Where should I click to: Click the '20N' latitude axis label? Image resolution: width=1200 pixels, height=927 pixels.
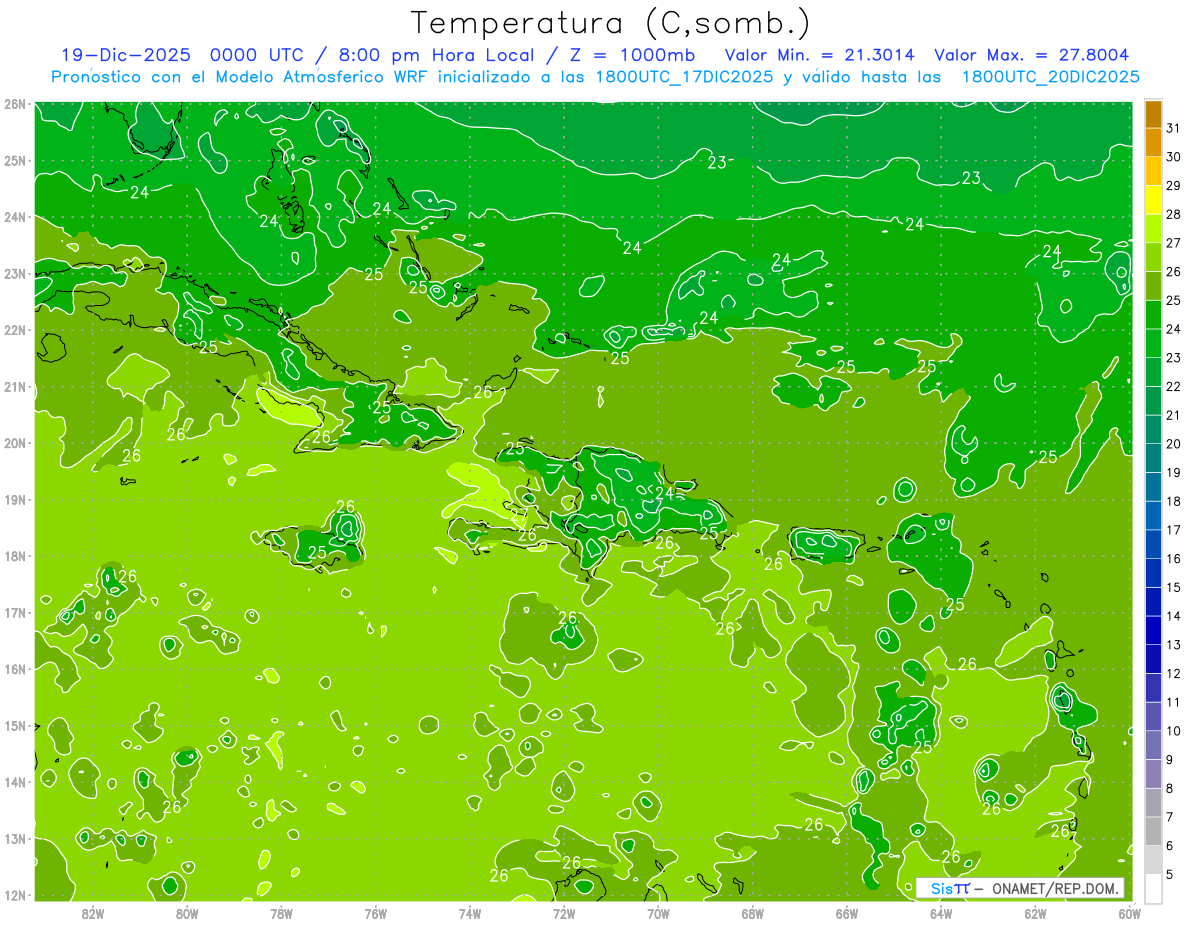(15, 443)
